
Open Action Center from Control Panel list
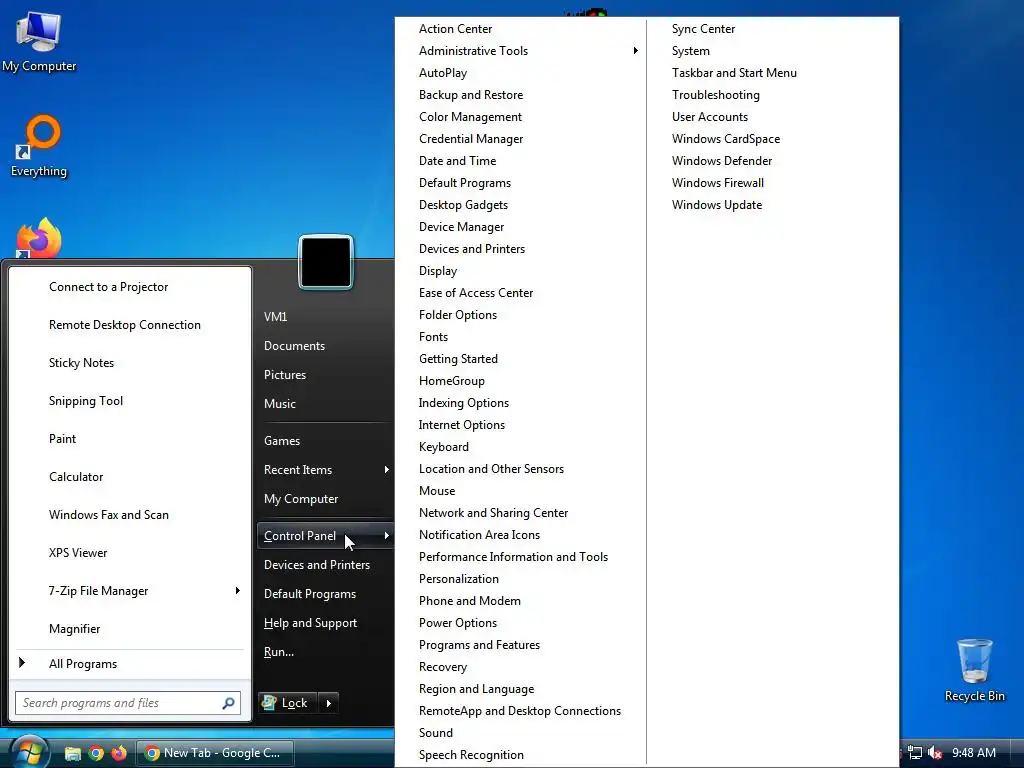(455, 29)
